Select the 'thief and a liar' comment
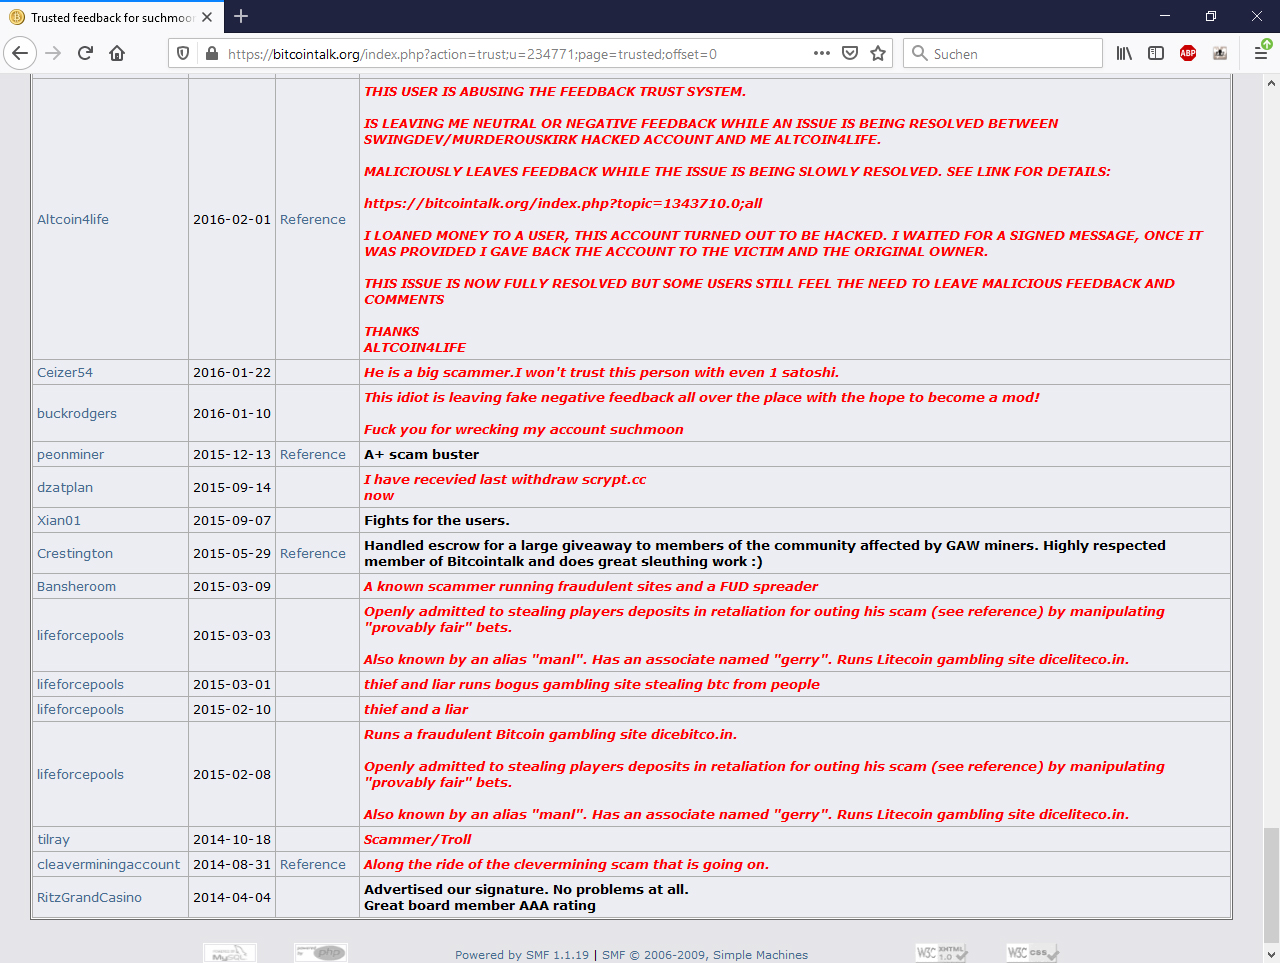The height and width of the screenshot is (963, 1280). (x=416, y=709)
